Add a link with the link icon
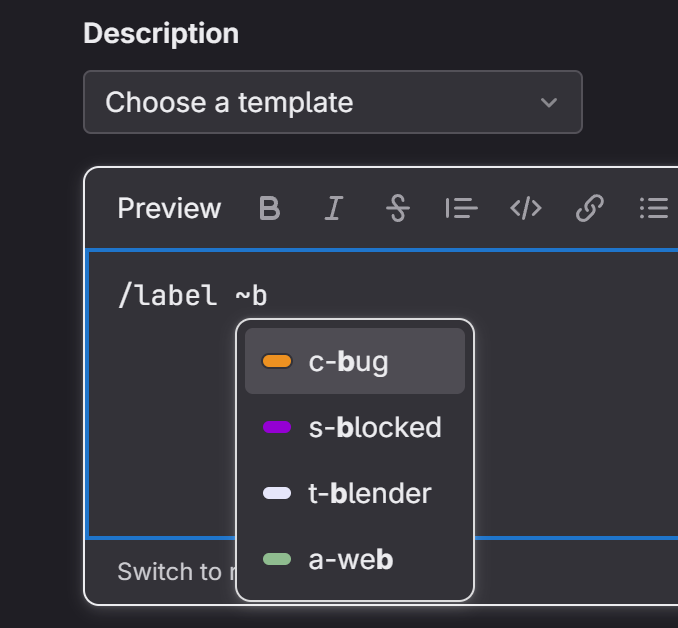 point(589,208)
